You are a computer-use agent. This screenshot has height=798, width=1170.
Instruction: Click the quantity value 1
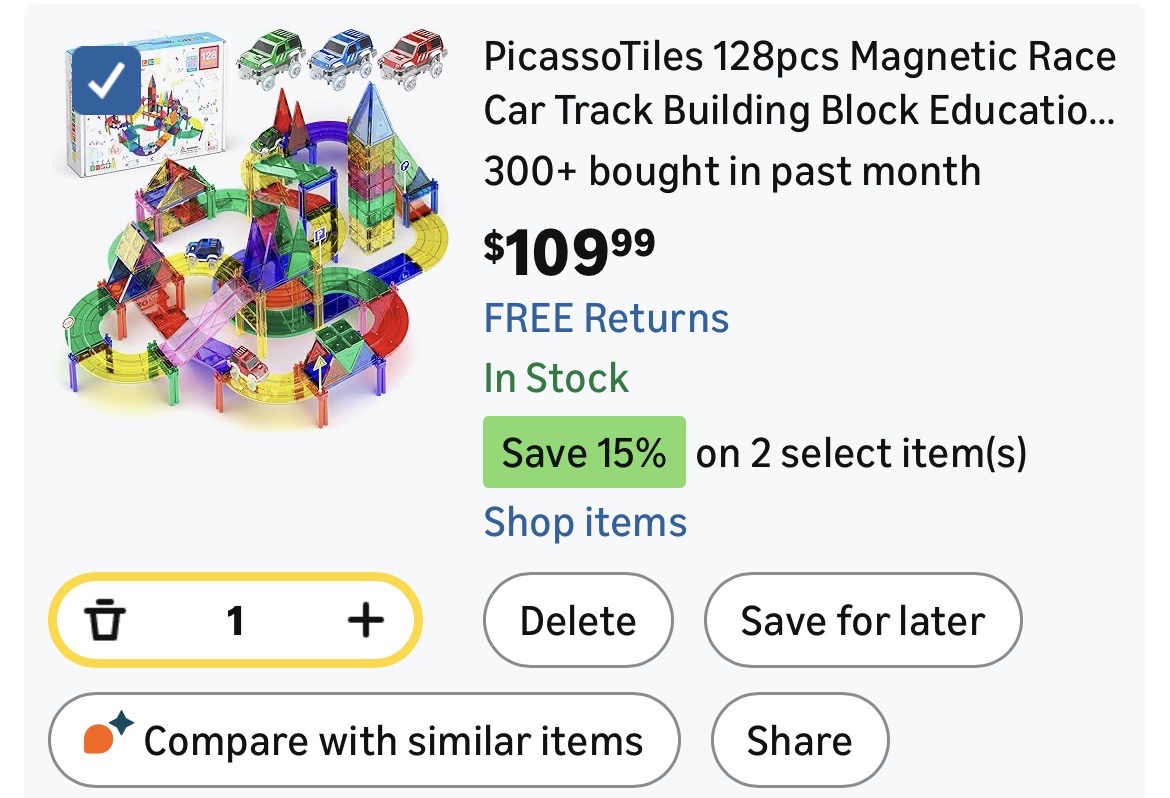[235, 621]
